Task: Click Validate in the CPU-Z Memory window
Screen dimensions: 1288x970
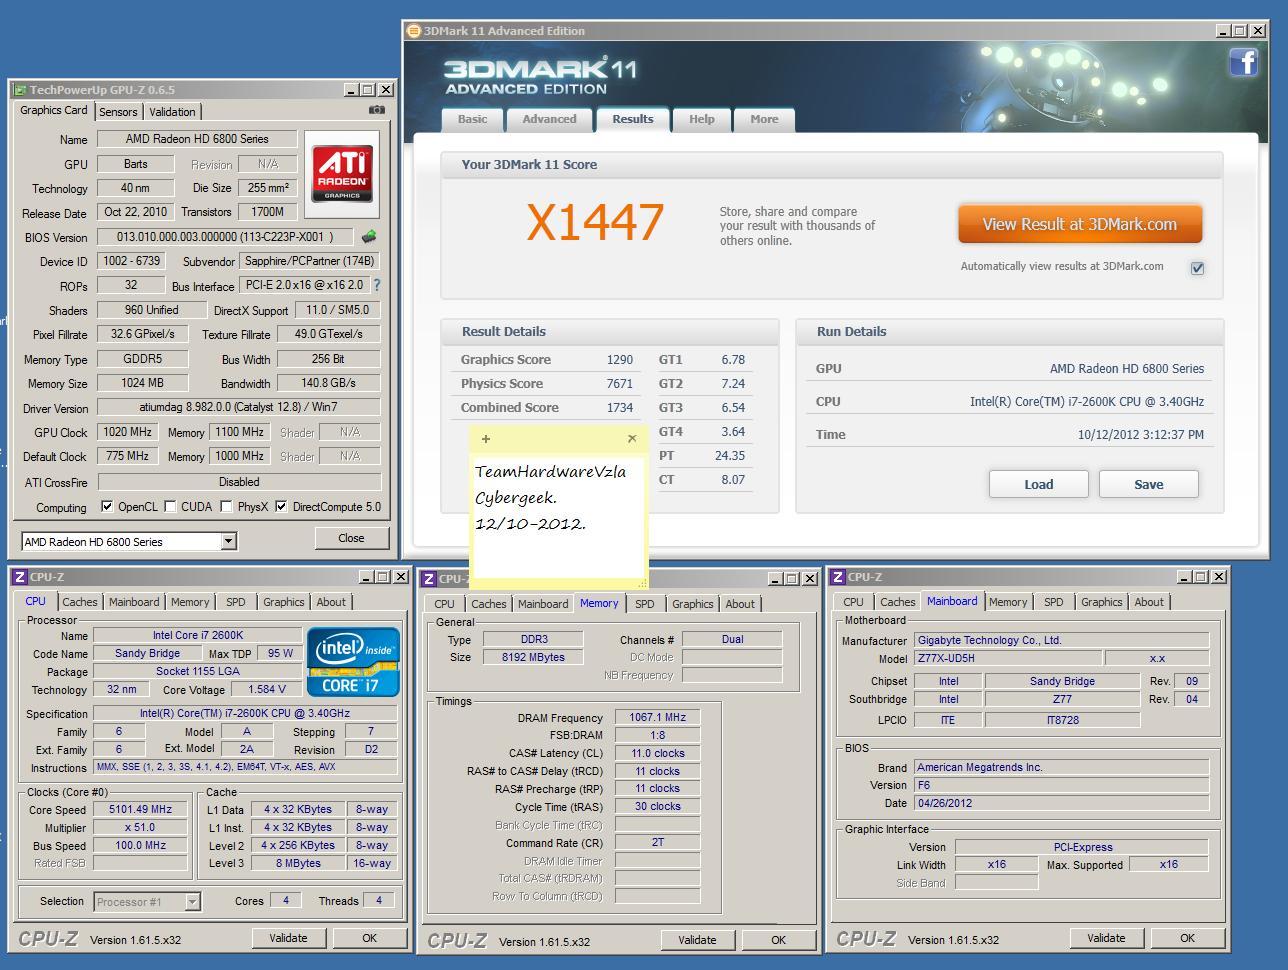Action: [697, 940]
